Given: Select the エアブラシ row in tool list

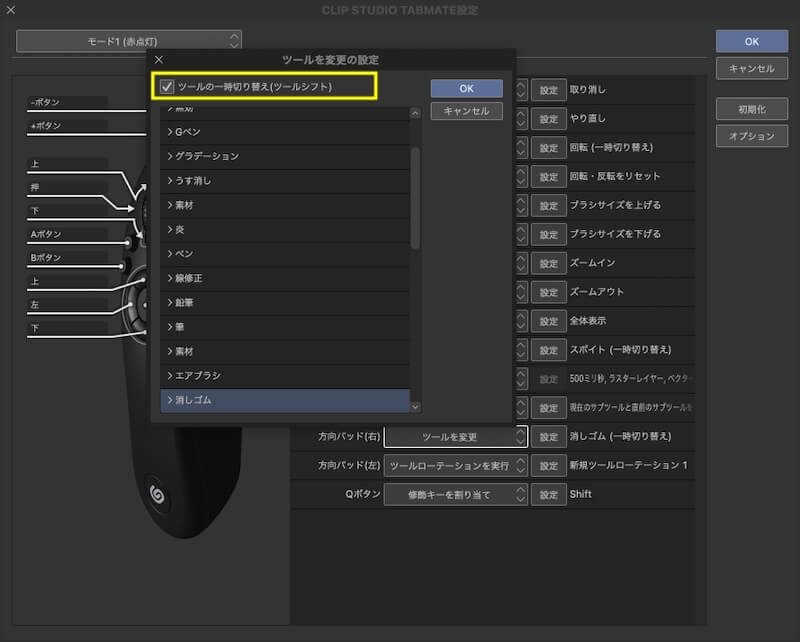Looking at the screenshot, I should [x=285, y=376].
